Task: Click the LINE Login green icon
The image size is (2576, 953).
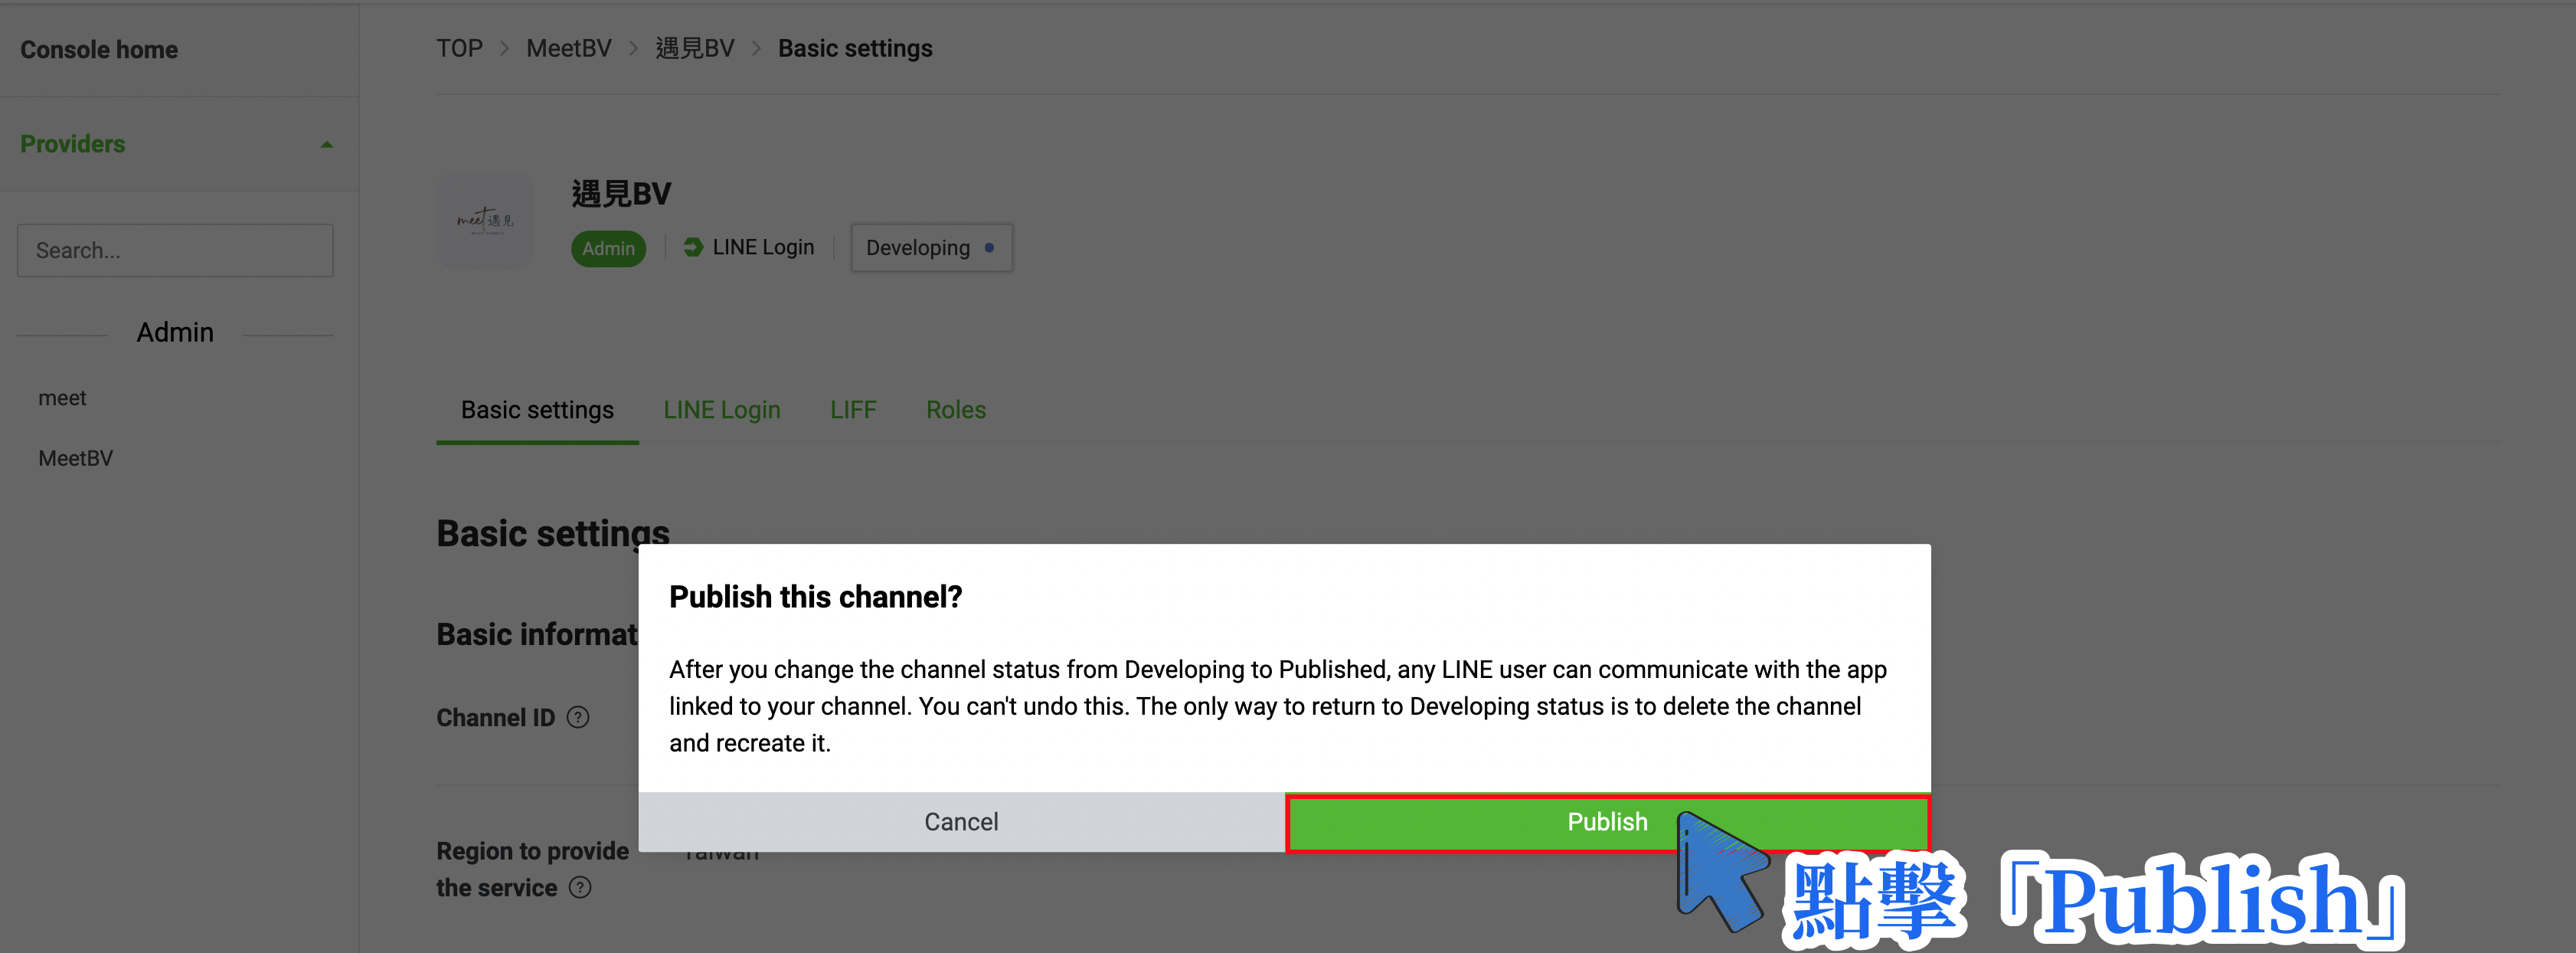Action: pos(693,247)
